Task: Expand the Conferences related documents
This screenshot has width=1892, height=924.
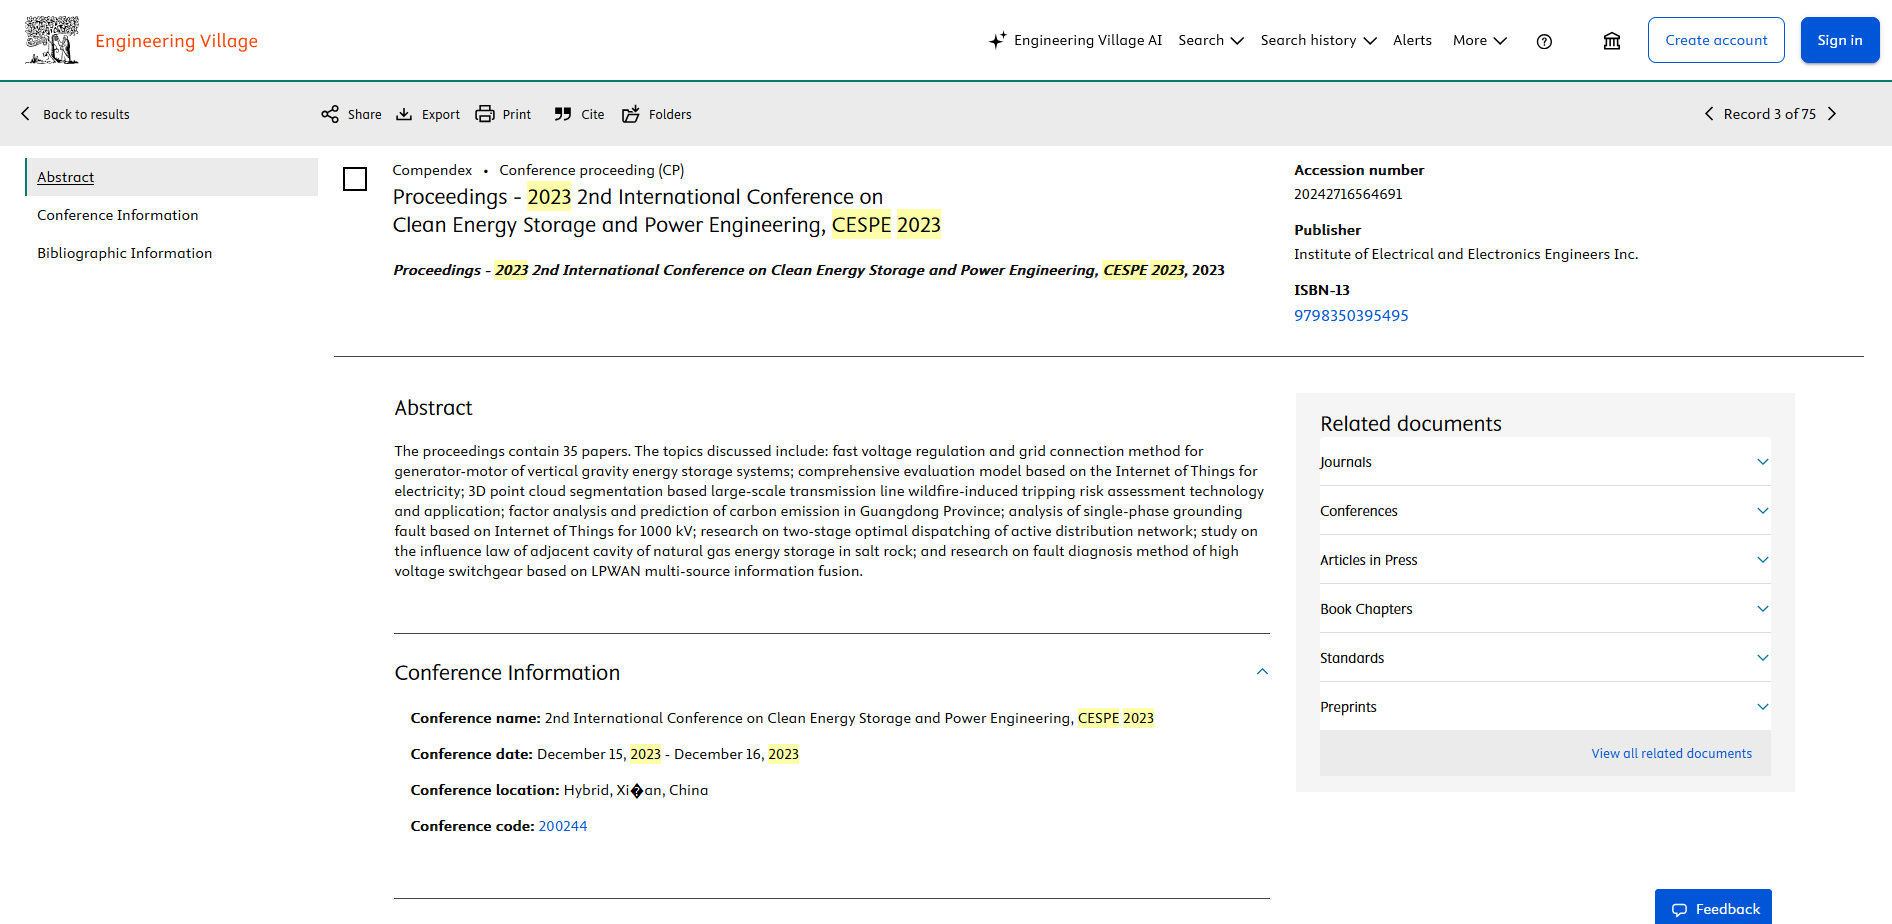Action: tap(1545, 511)
